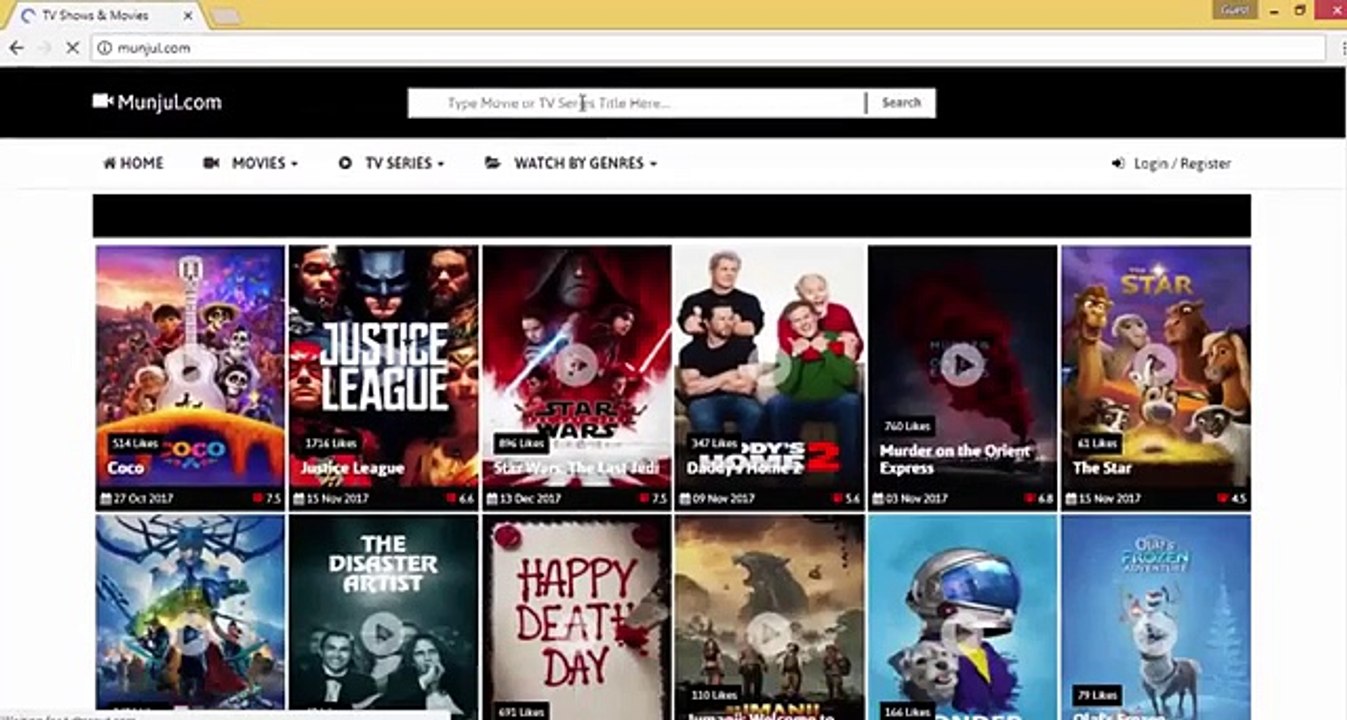1347x720 pixels.
Task: Open The Star title link
Action: point(1102,468)
